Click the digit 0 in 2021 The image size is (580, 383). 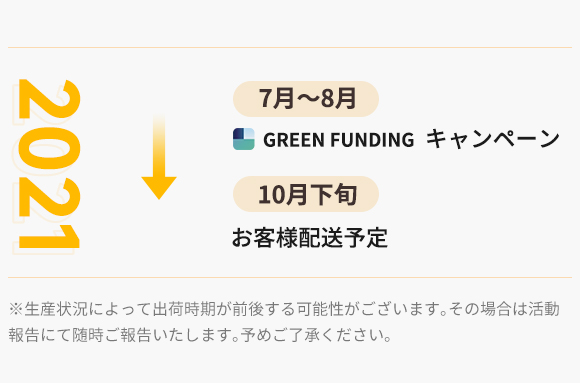pyautogui.click(x=49, y=148)
